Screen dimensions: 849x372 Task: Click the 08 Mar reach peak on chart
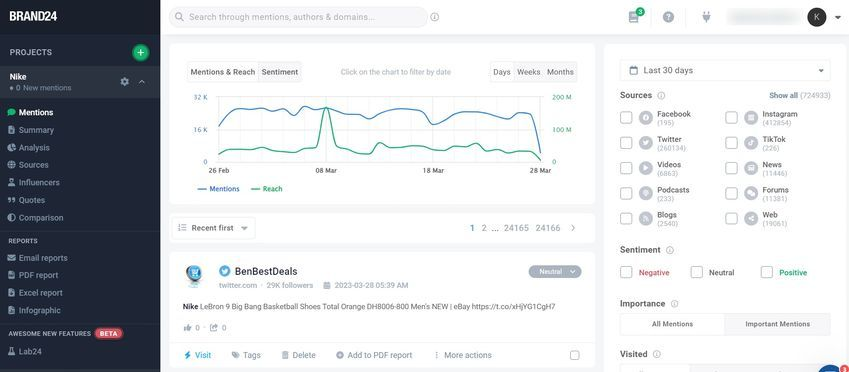point(326,108)
